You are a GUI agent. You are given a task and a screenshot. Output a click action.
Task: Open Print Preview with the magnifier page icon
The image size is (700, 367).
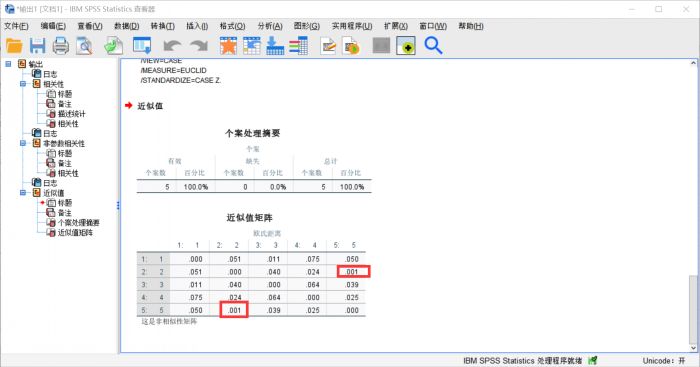click(84, 46)
